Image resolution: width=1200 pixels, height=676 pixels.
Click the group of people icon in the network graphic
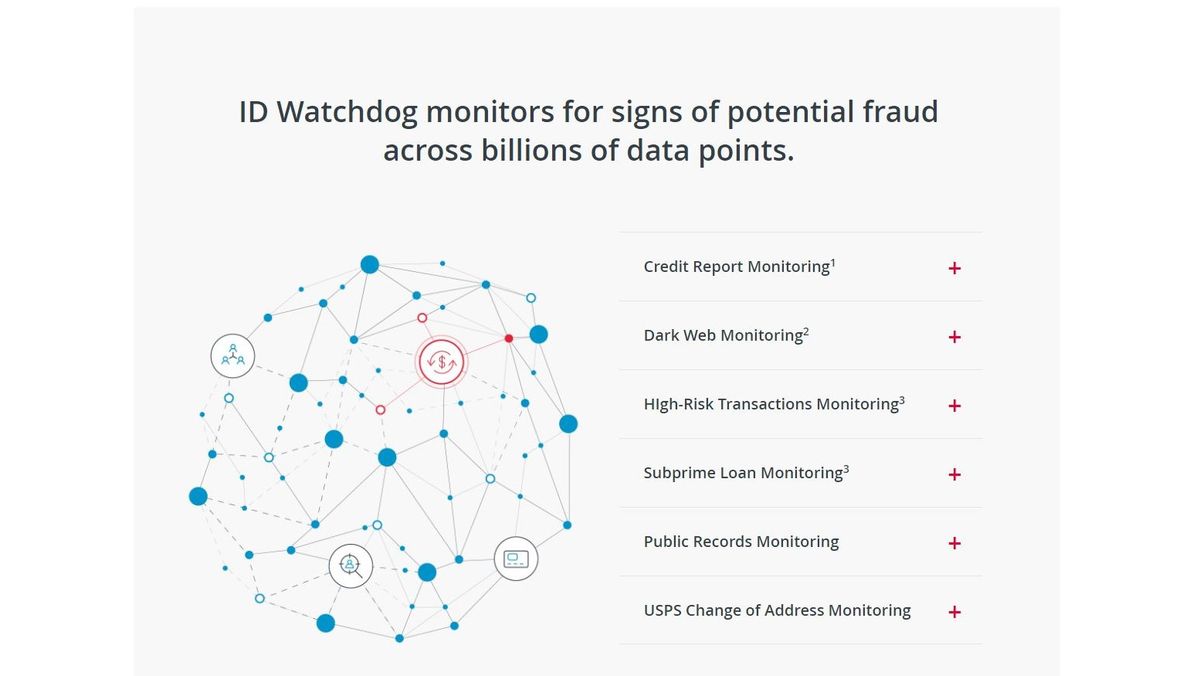232,355
